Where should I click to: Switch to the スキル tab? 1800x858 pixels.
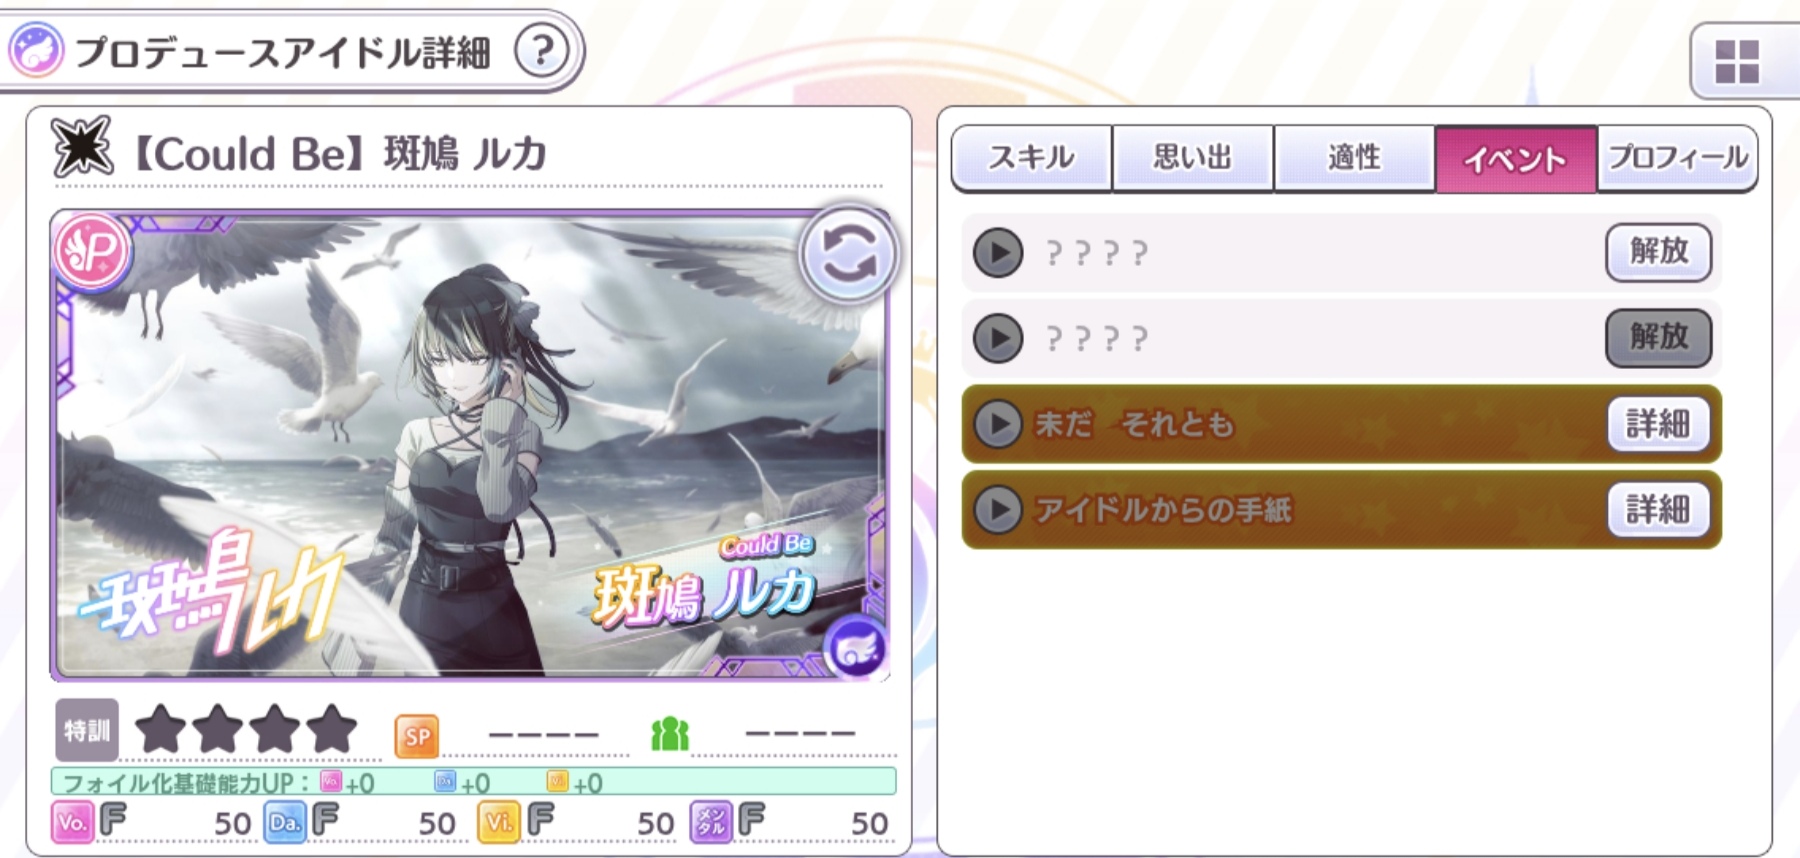tap(1031, 157)
